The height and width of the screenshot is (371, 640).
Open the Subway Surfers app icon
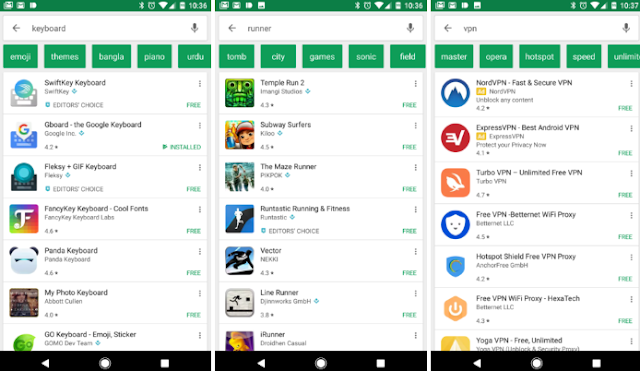click(x=240, y=135)
